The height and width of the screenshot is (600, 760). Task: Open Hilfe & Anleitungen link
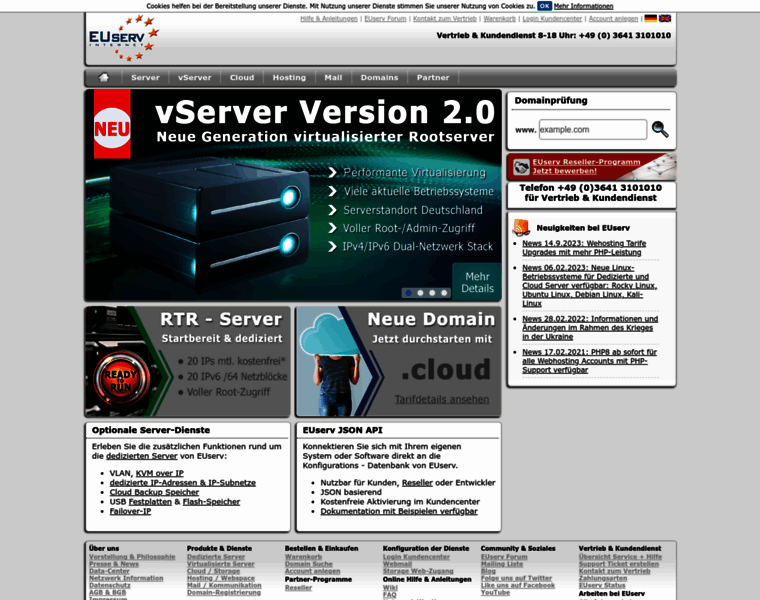pos(329,19)
